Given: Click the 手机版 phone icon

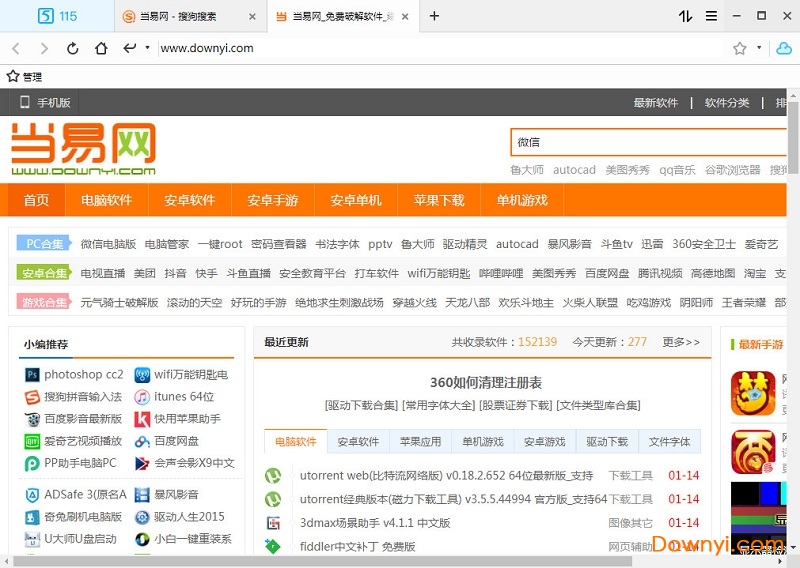Looking at the screenshot, I should coord(25,102).
